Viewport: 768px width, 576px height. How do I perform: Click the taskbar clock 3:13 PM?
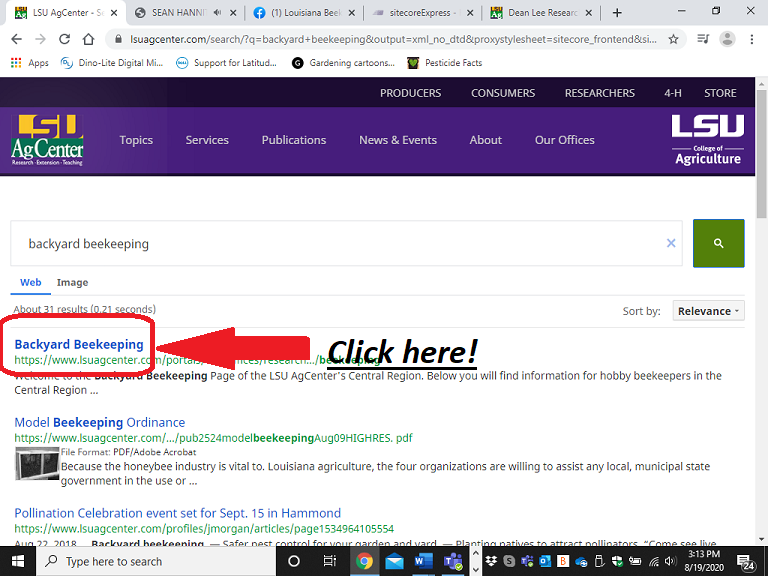point(704,554)
